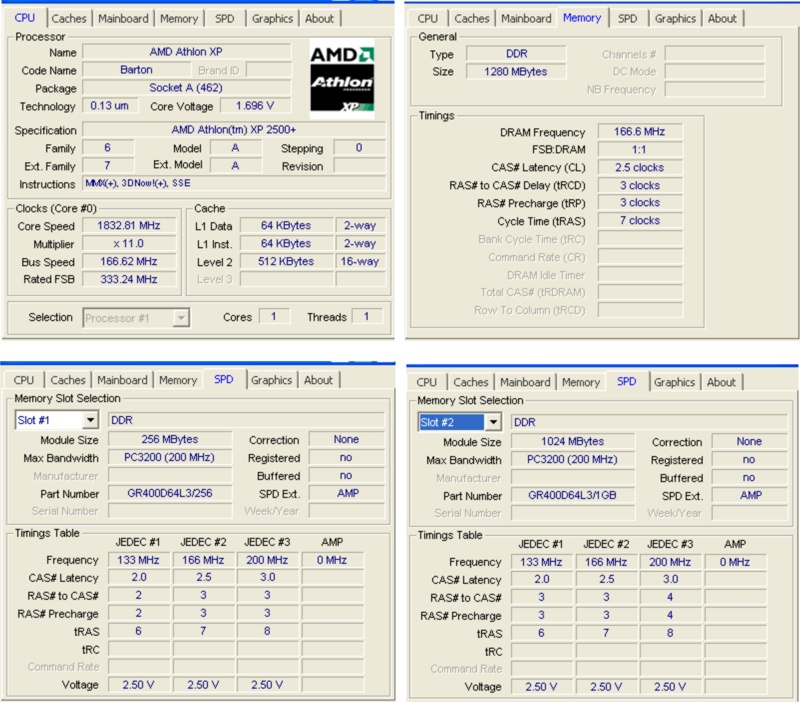This screenshot has height=702, width=800.
Task: Click the Core Speed 1832.81 MHz field
Action: pos(129,225)
